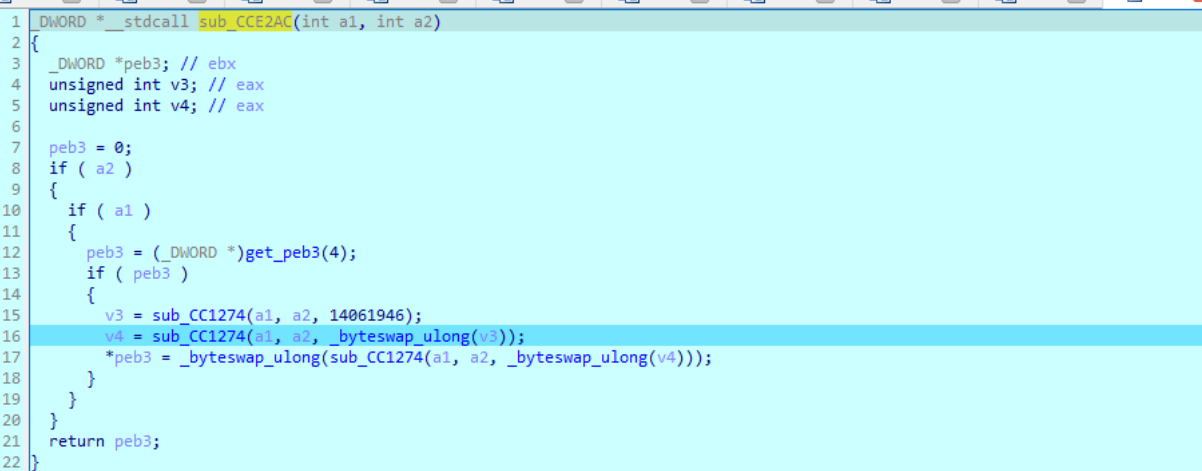Click line number 1 in the gutter
This screenshot has width=1202, height=471.
coord(16,22)
